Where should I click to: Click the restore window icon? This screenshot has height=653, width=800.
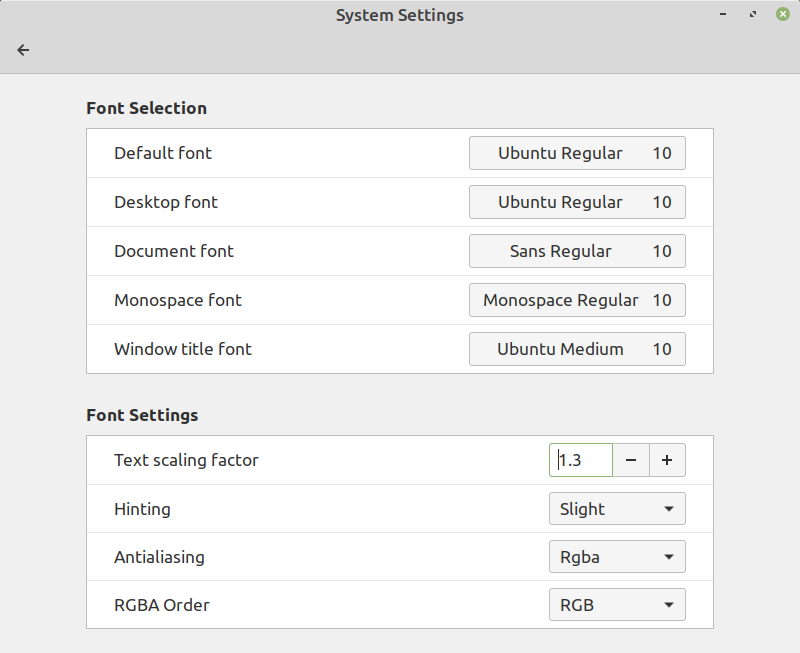coord(754,15)
